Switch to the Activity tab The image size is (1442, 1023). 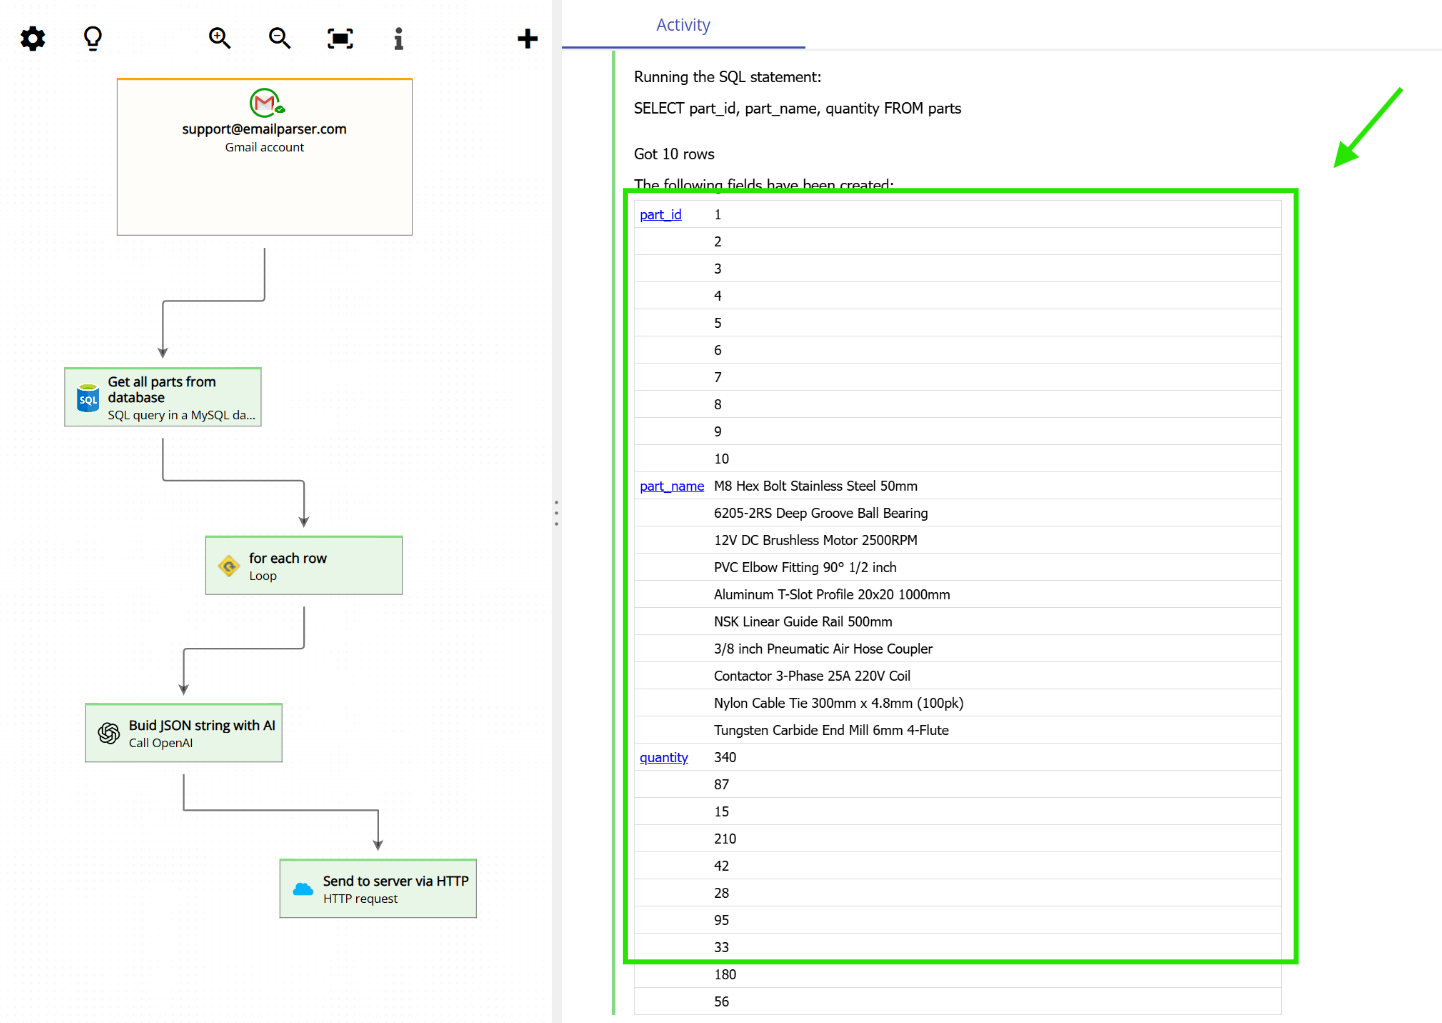(x=683, y=25)
